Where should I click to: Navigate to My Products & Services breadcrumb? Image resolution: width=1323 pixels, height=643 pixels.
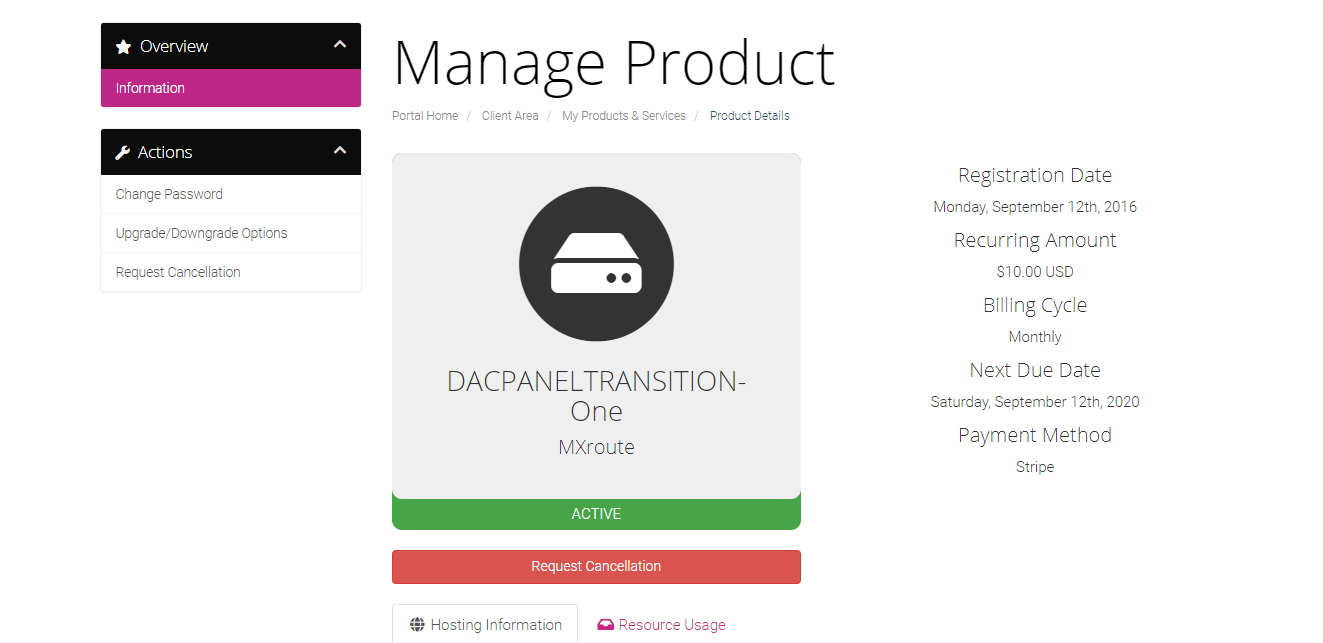(x=624, y=116)
